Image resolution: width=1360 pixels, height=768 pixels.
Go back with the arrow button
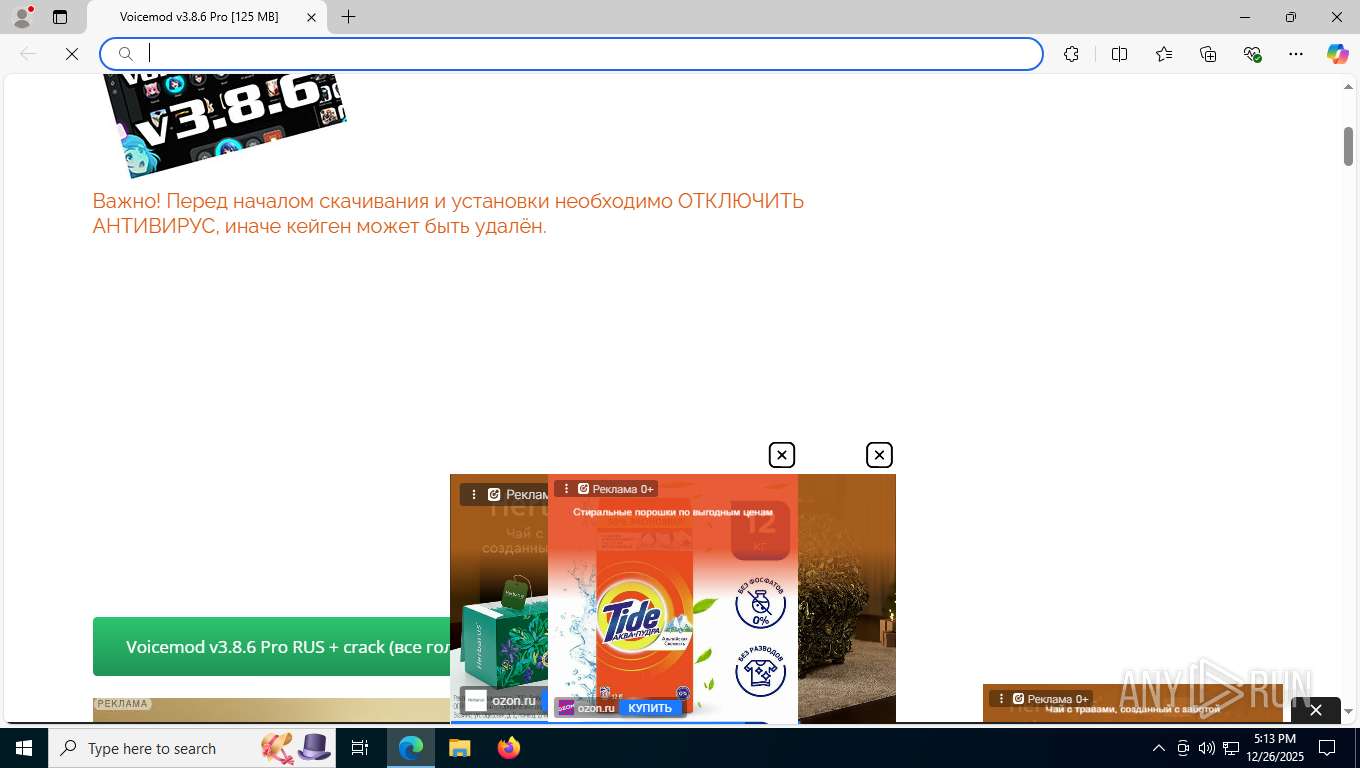pos(28,54)
